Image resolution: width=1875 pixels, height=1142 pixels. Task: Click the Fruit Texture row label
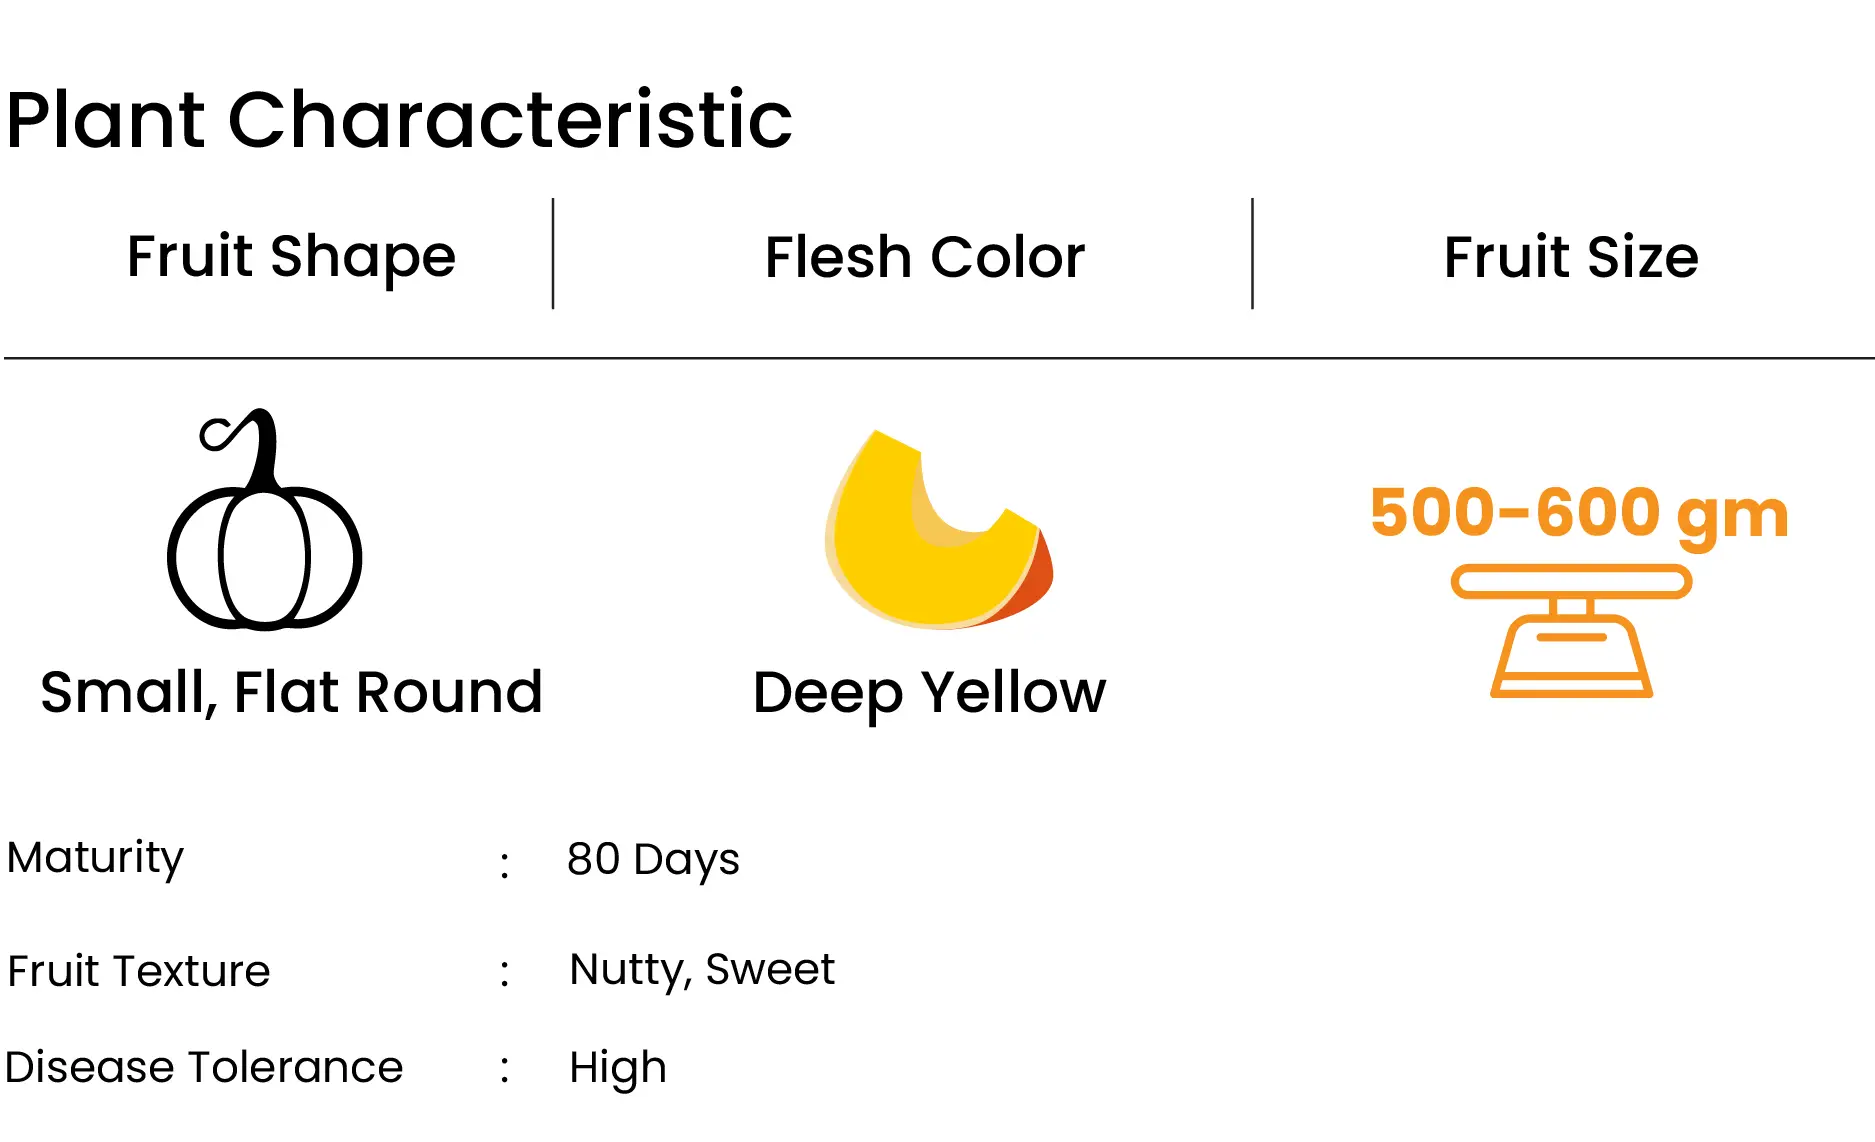(x=139, y=971)
